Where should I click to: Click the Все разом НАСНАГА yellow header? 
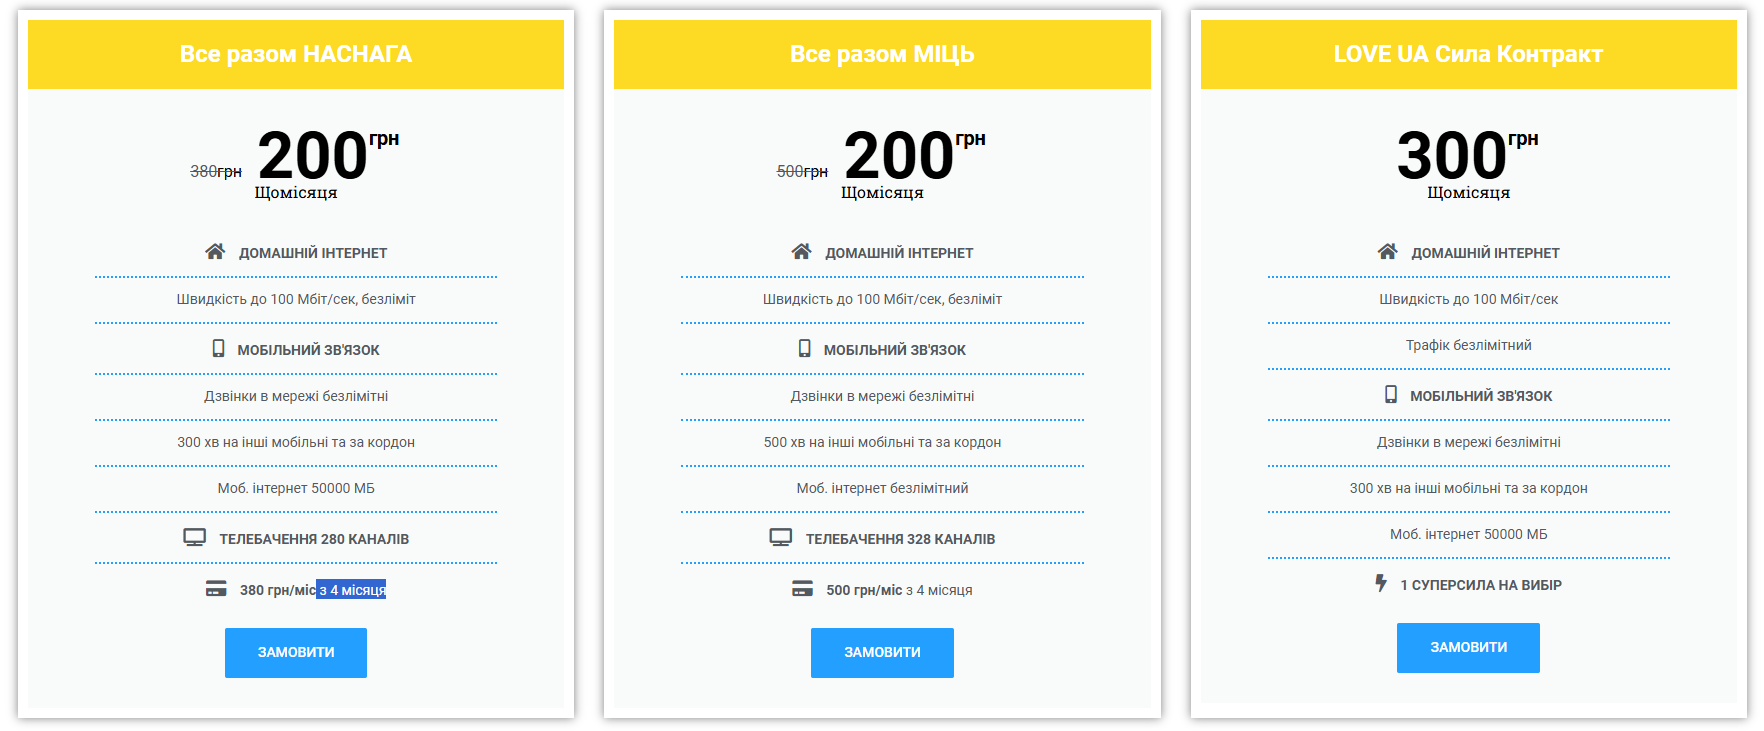pos(296,54)
